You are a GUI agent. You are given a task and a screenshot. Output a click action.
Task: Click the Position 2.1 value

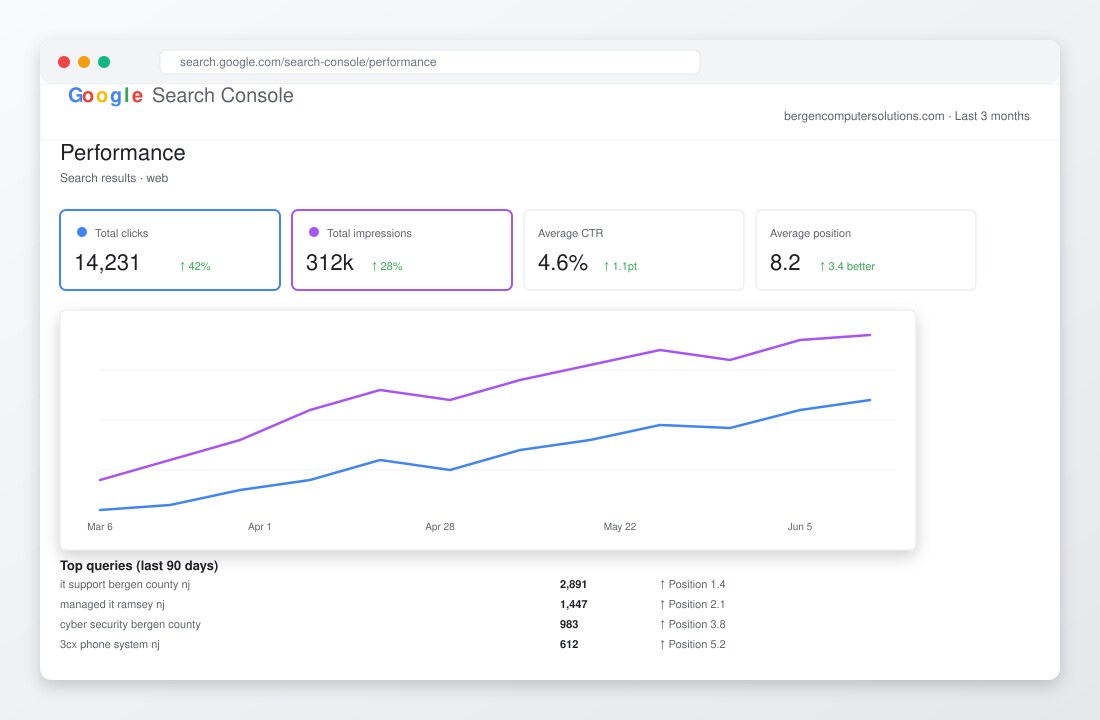pos(692,604)
